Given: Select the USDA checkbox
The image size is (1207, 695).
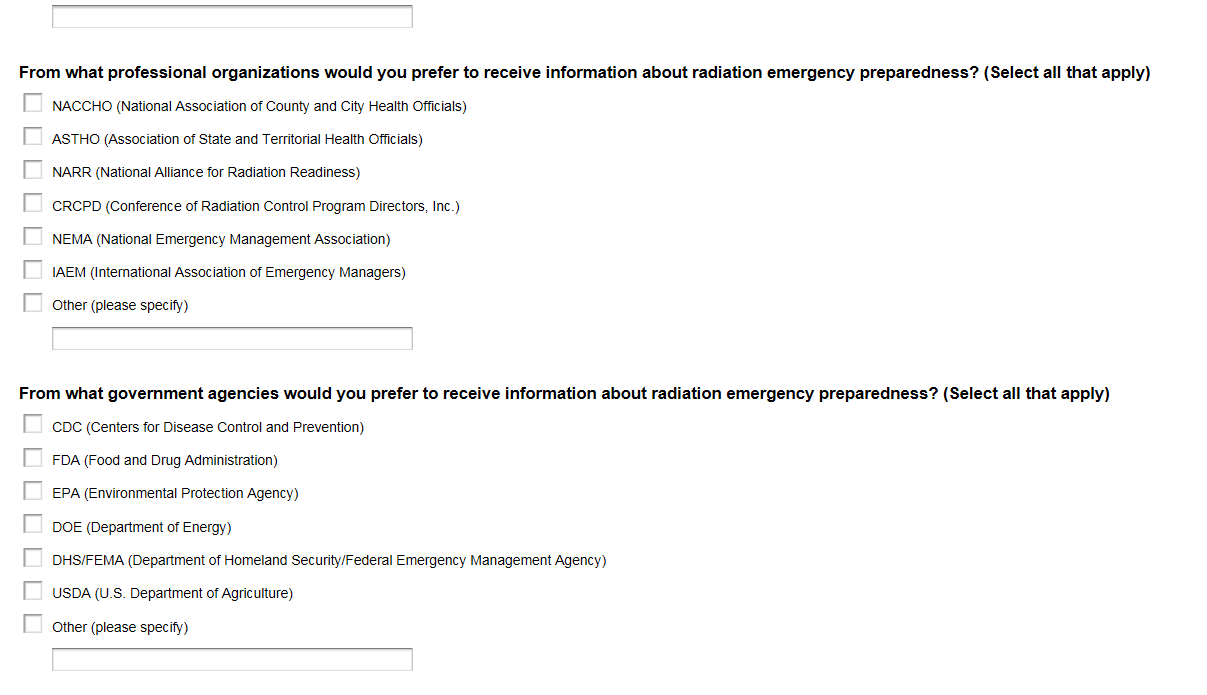Looking at the screenshot, I should (x=33, y=591).
